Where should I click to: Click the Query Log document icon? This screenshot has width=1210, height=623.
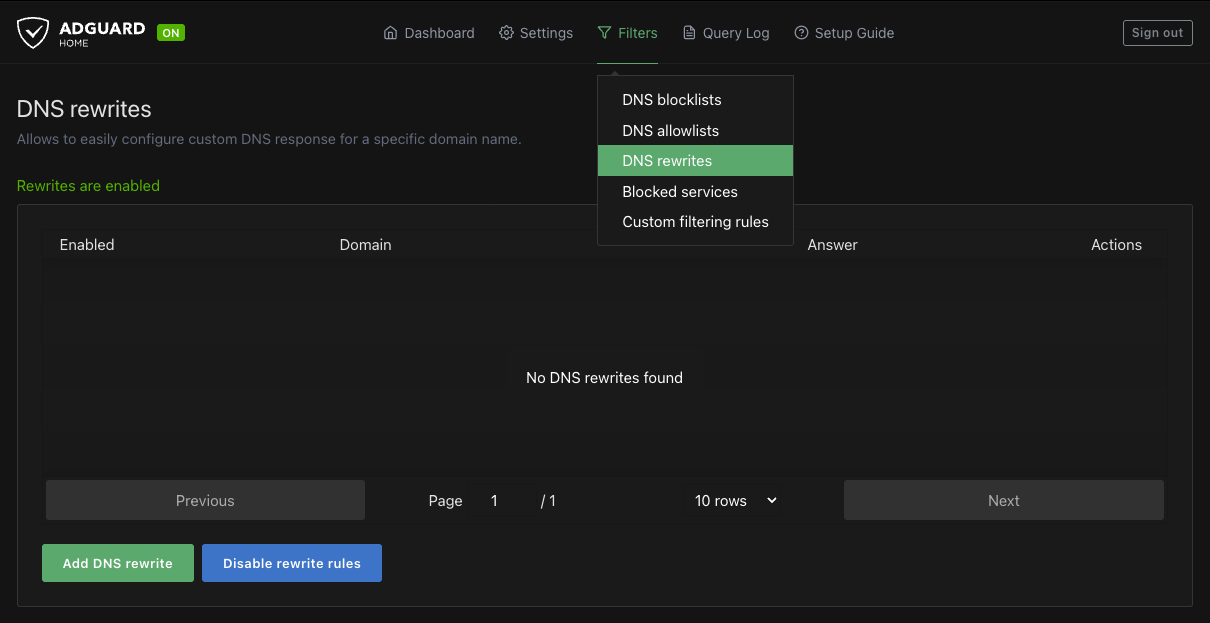[x=689, y=33]
